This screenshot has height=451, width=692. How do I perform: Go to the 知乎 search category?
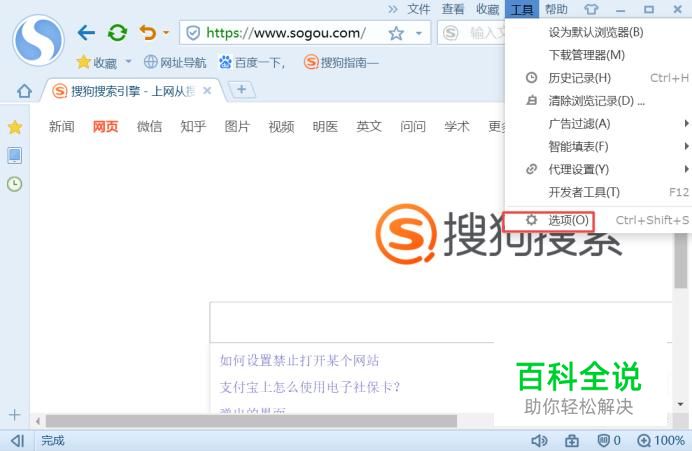tap(193, 127)
